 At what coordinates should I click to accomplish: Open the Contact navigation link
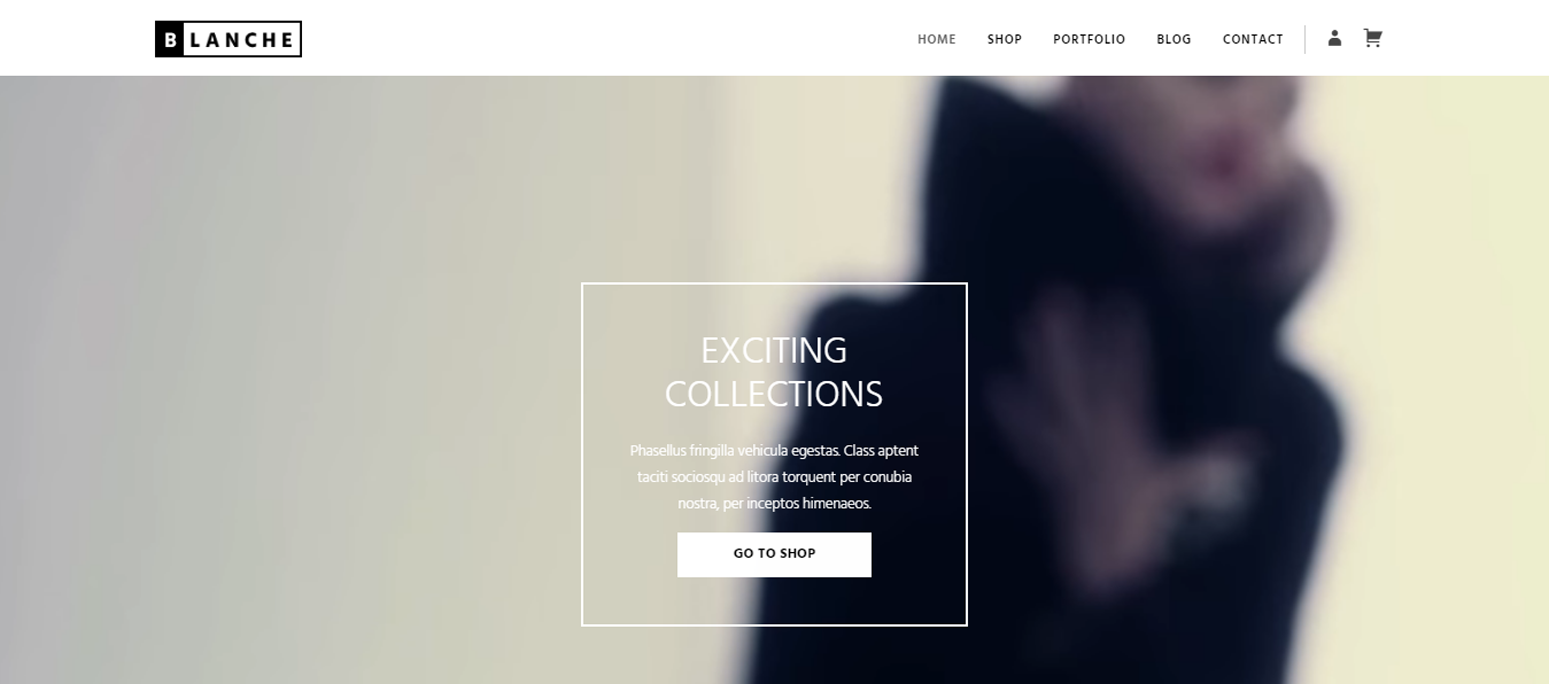[x=1253, y=39]
